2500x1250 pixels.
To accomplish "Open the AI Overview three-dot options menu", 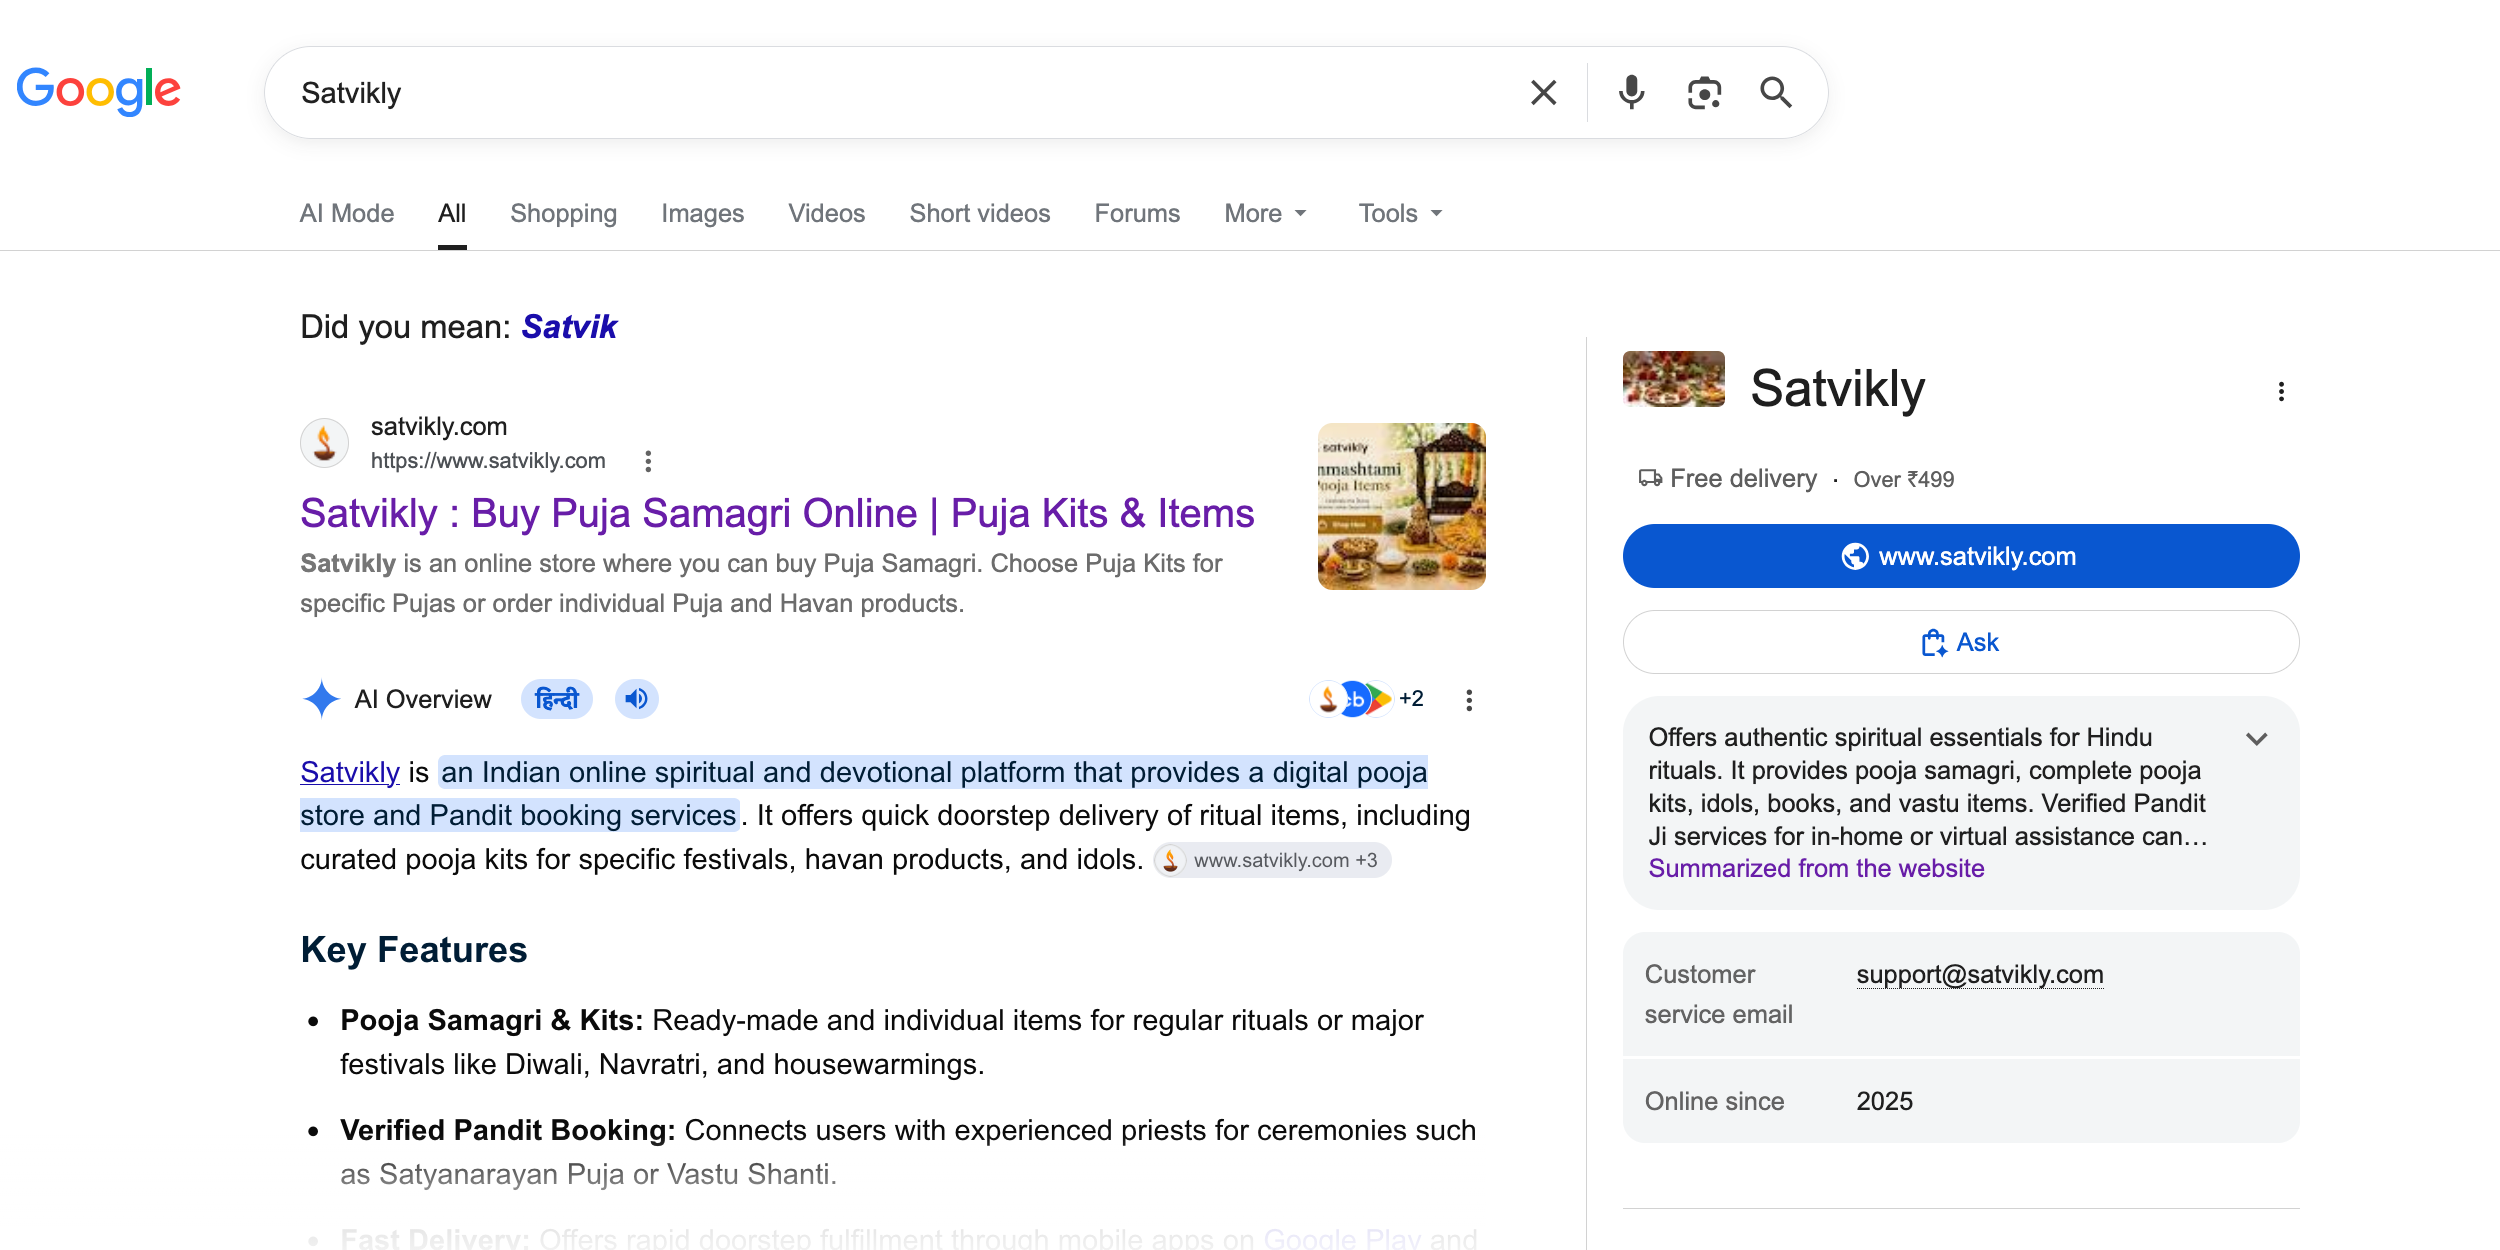I will pos(1469,700).
